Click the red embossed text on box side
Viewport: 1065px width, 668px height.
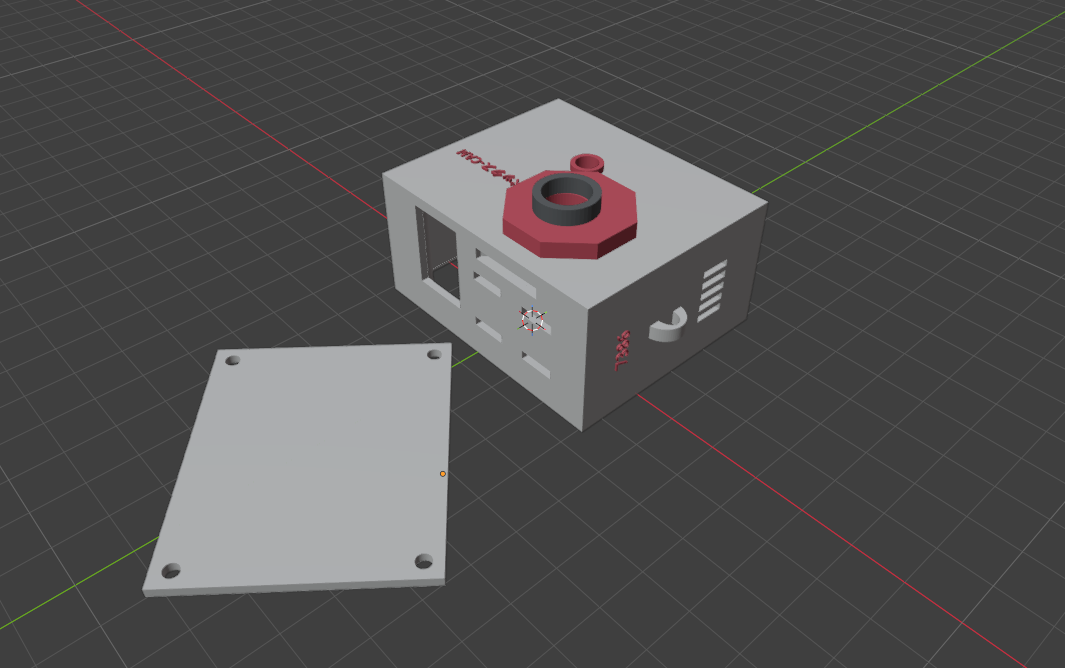(623, 351)
